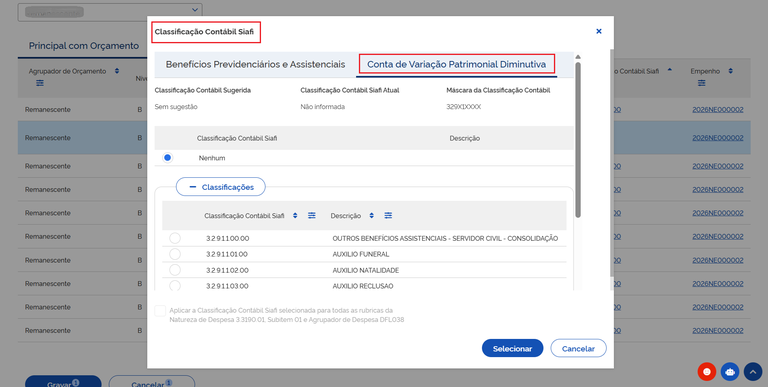Sort the Agrupador de Orçamento column

click(117, 72)
